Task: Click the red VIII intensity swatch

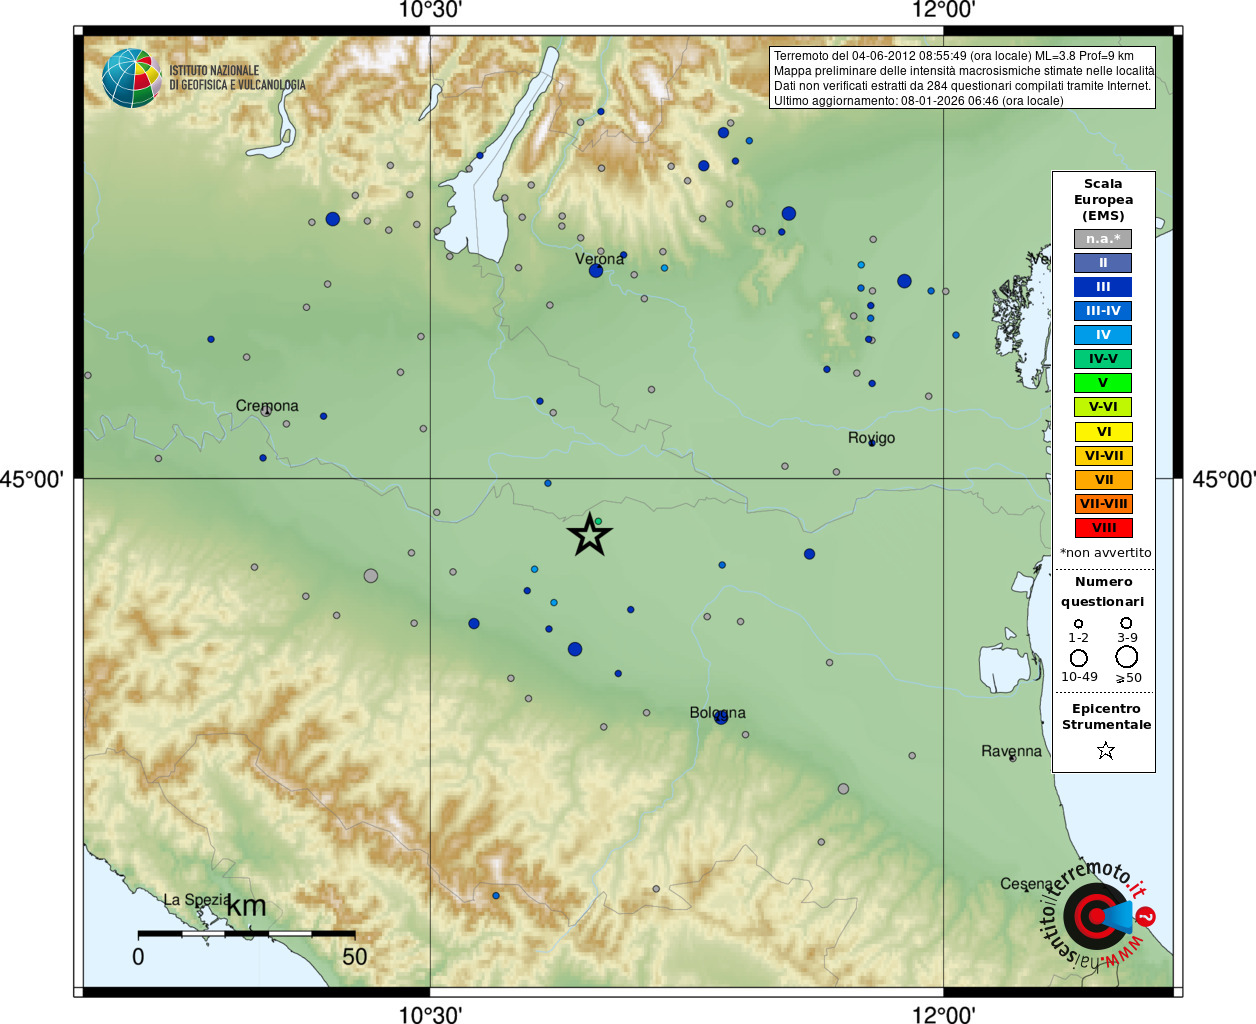Action: (x=1104, y=528)
